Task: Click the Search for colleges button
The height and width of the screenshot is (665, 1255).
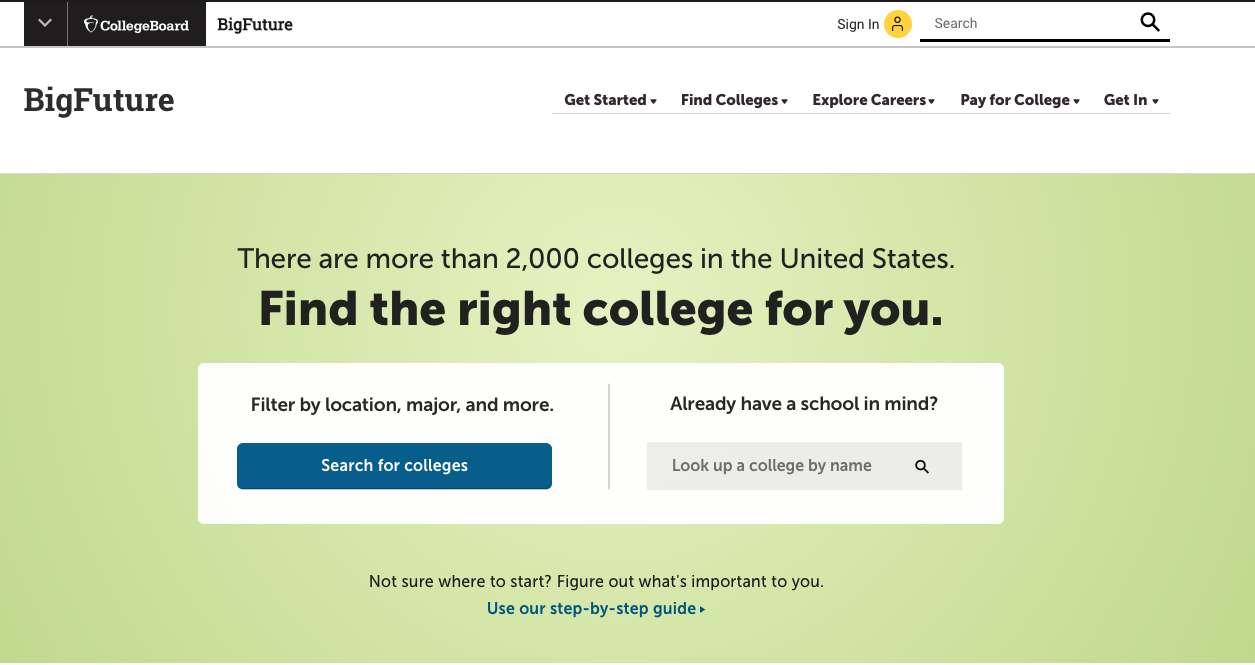Action: pos(394,466)
